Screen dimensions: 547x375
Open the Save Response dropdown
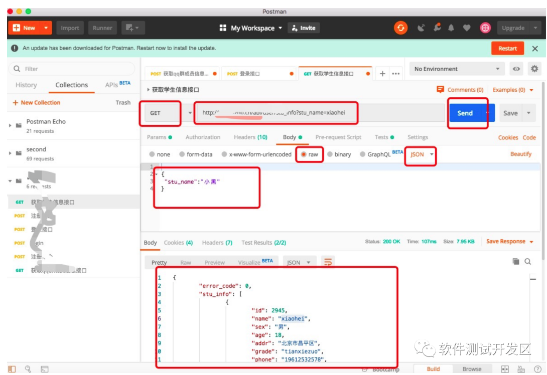click(510, 241)
